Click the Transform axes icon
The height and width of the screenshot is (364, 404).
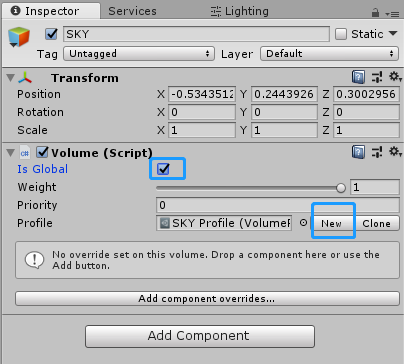[25, 78]
